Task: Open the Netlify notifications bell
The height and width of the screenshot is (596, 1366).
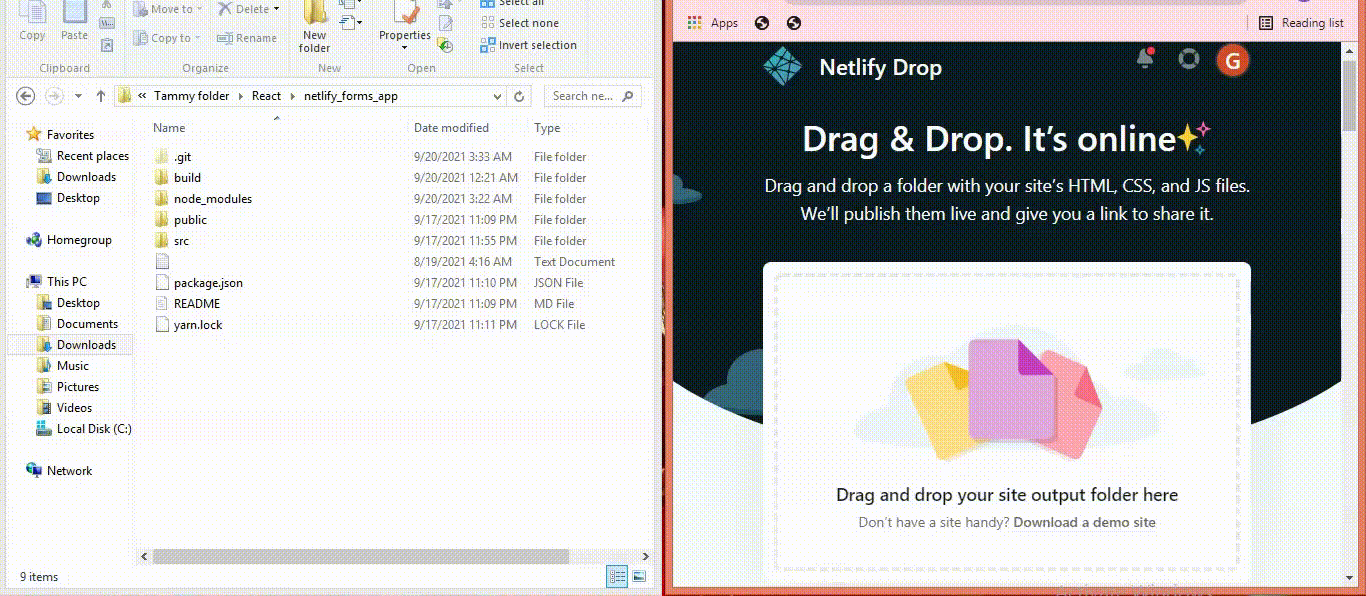Action: (x=1146, y=59)
